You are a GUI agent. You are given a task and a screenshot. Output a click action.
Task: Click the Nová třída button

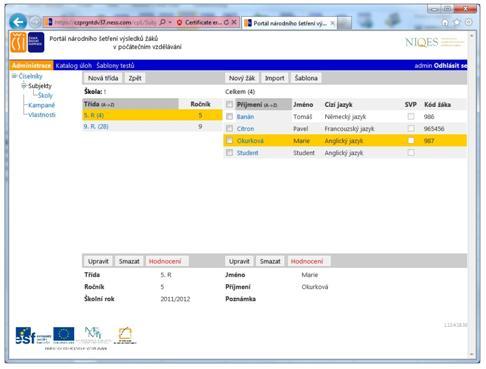click(103, 78)
